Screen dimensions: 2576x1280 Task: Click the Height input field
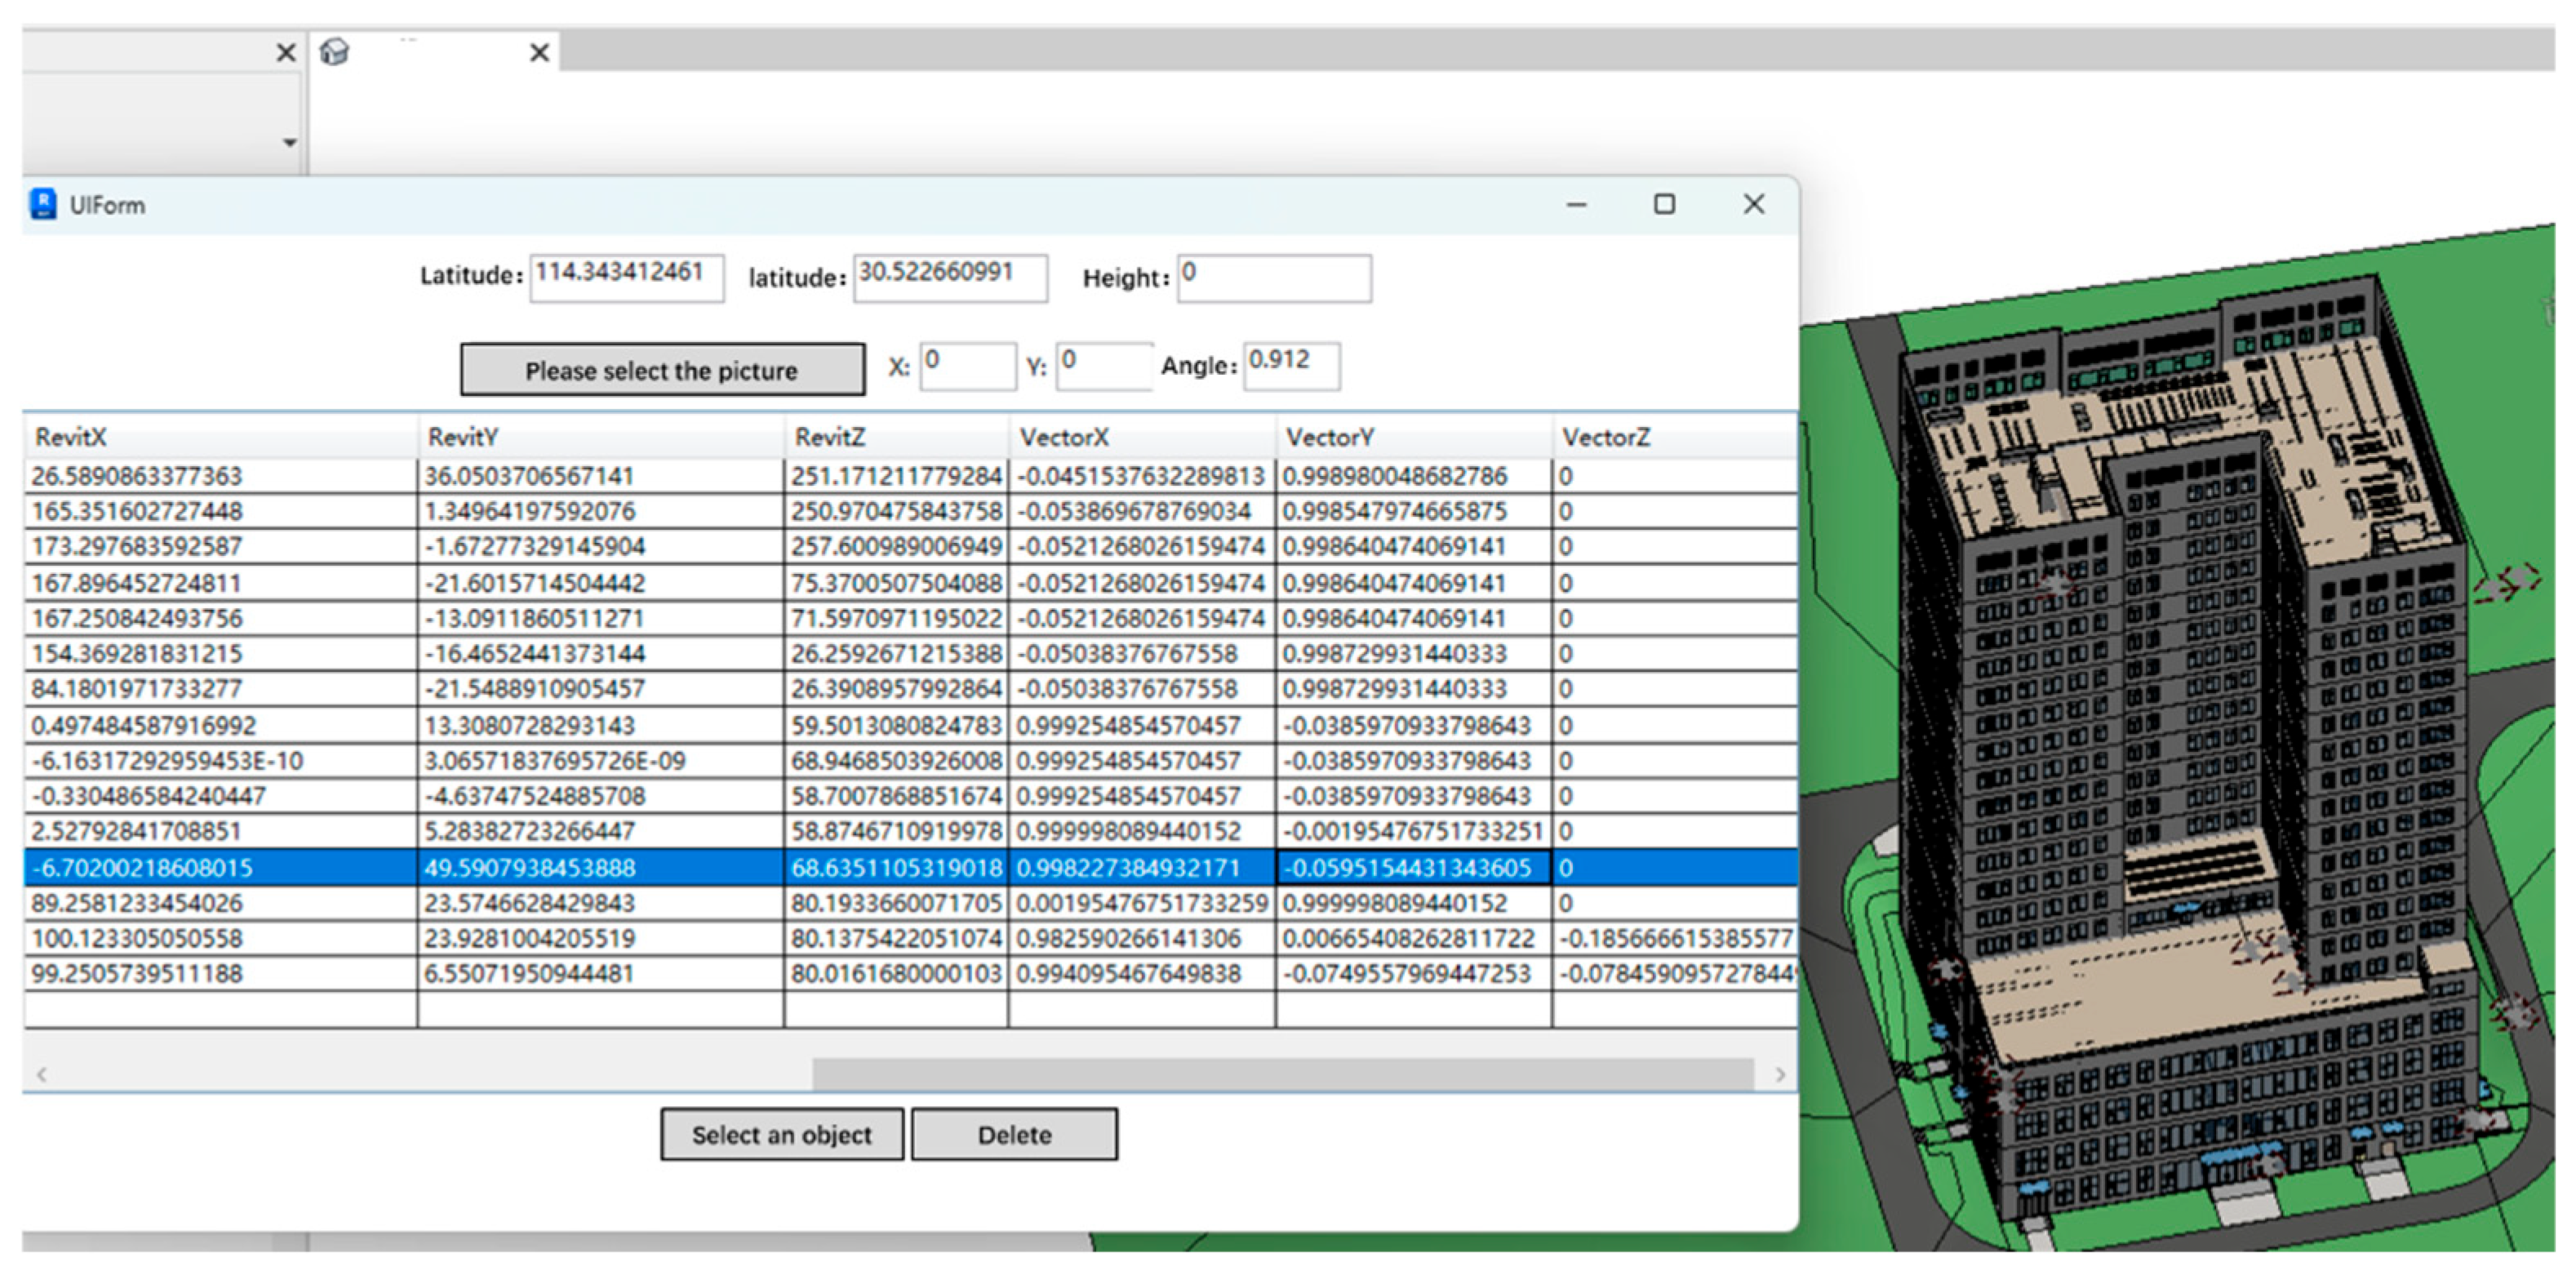[1273, 277]
